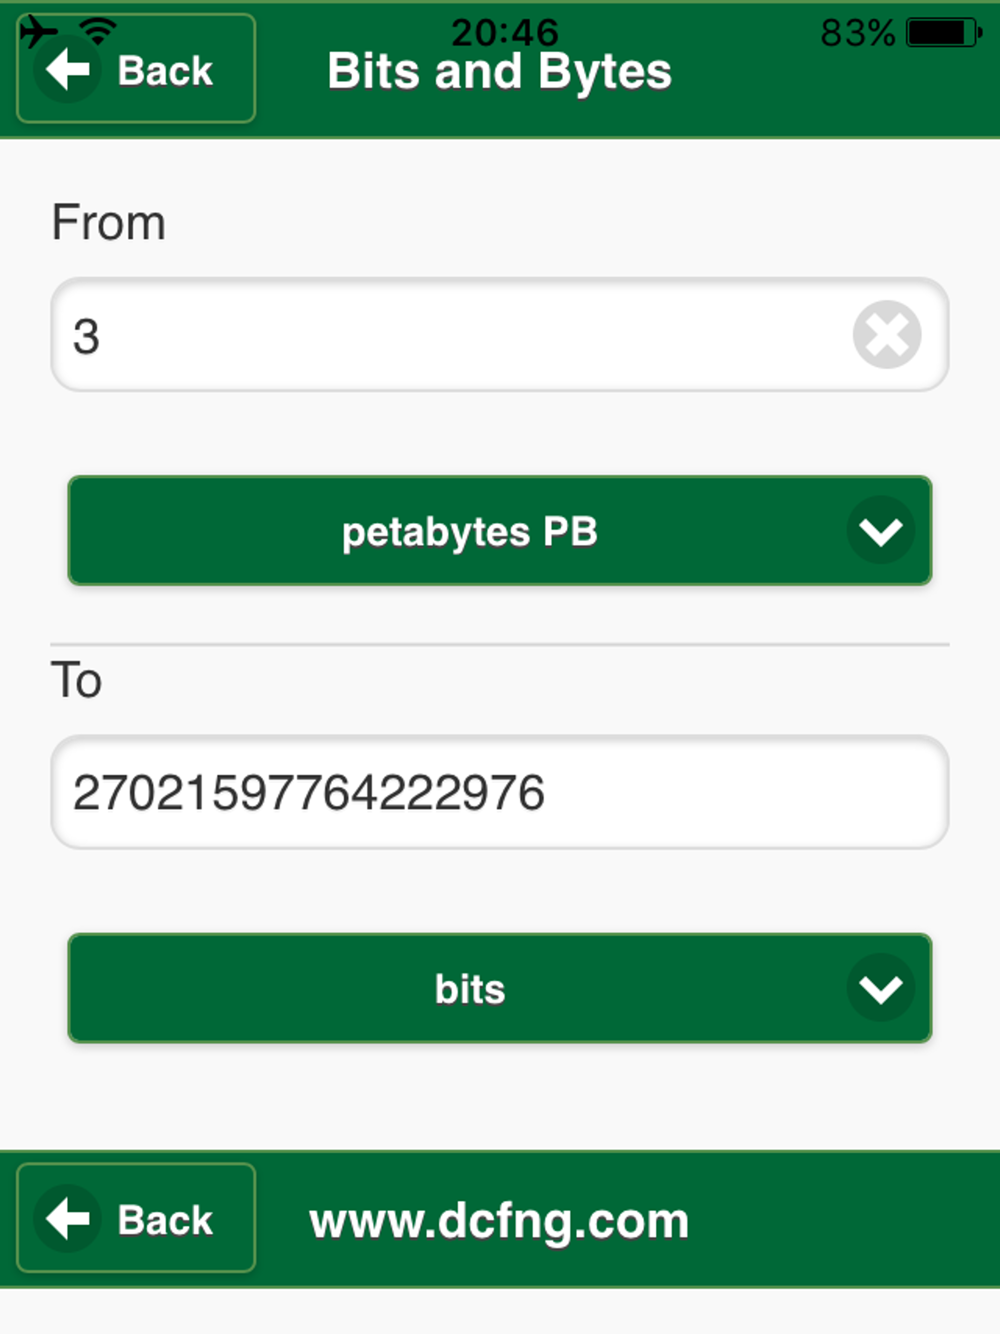This screenshot has width=1000, height=1334.
Task: Tap the battery icon in status bar
Action: coord(944,33)
